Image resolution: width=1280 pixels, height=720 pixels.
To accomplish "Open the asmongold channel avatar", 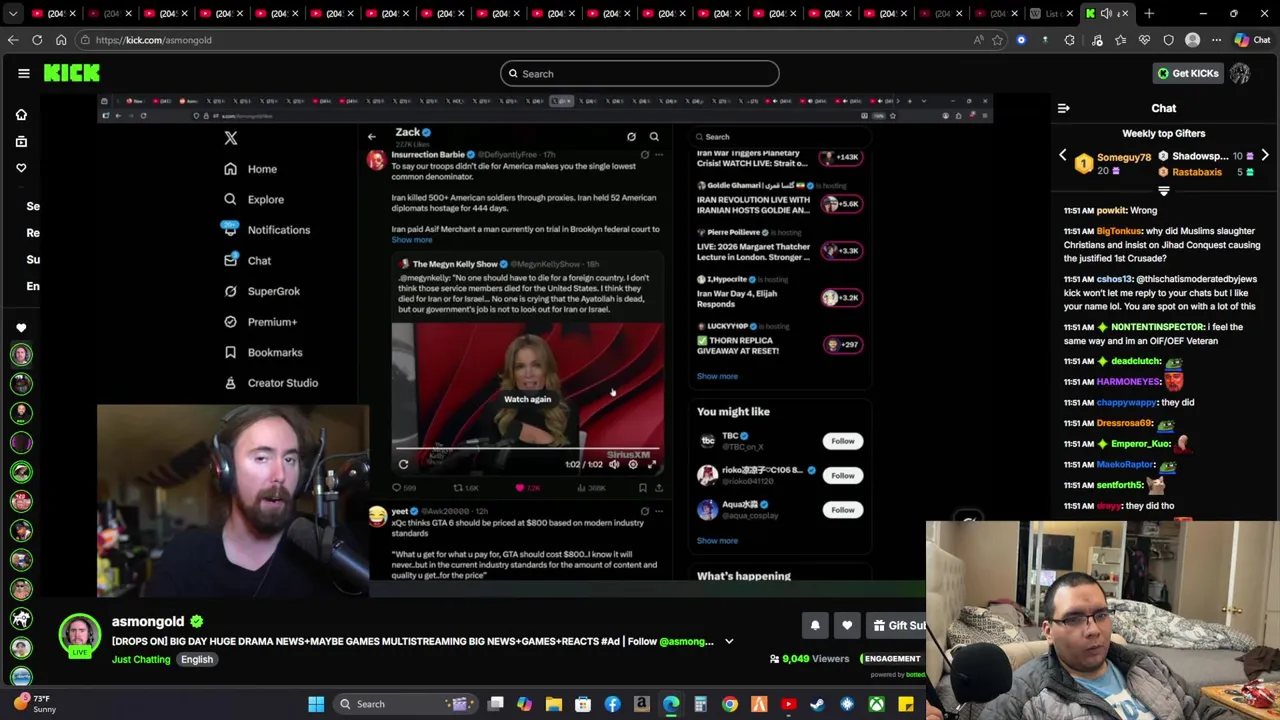I will 79,636.
